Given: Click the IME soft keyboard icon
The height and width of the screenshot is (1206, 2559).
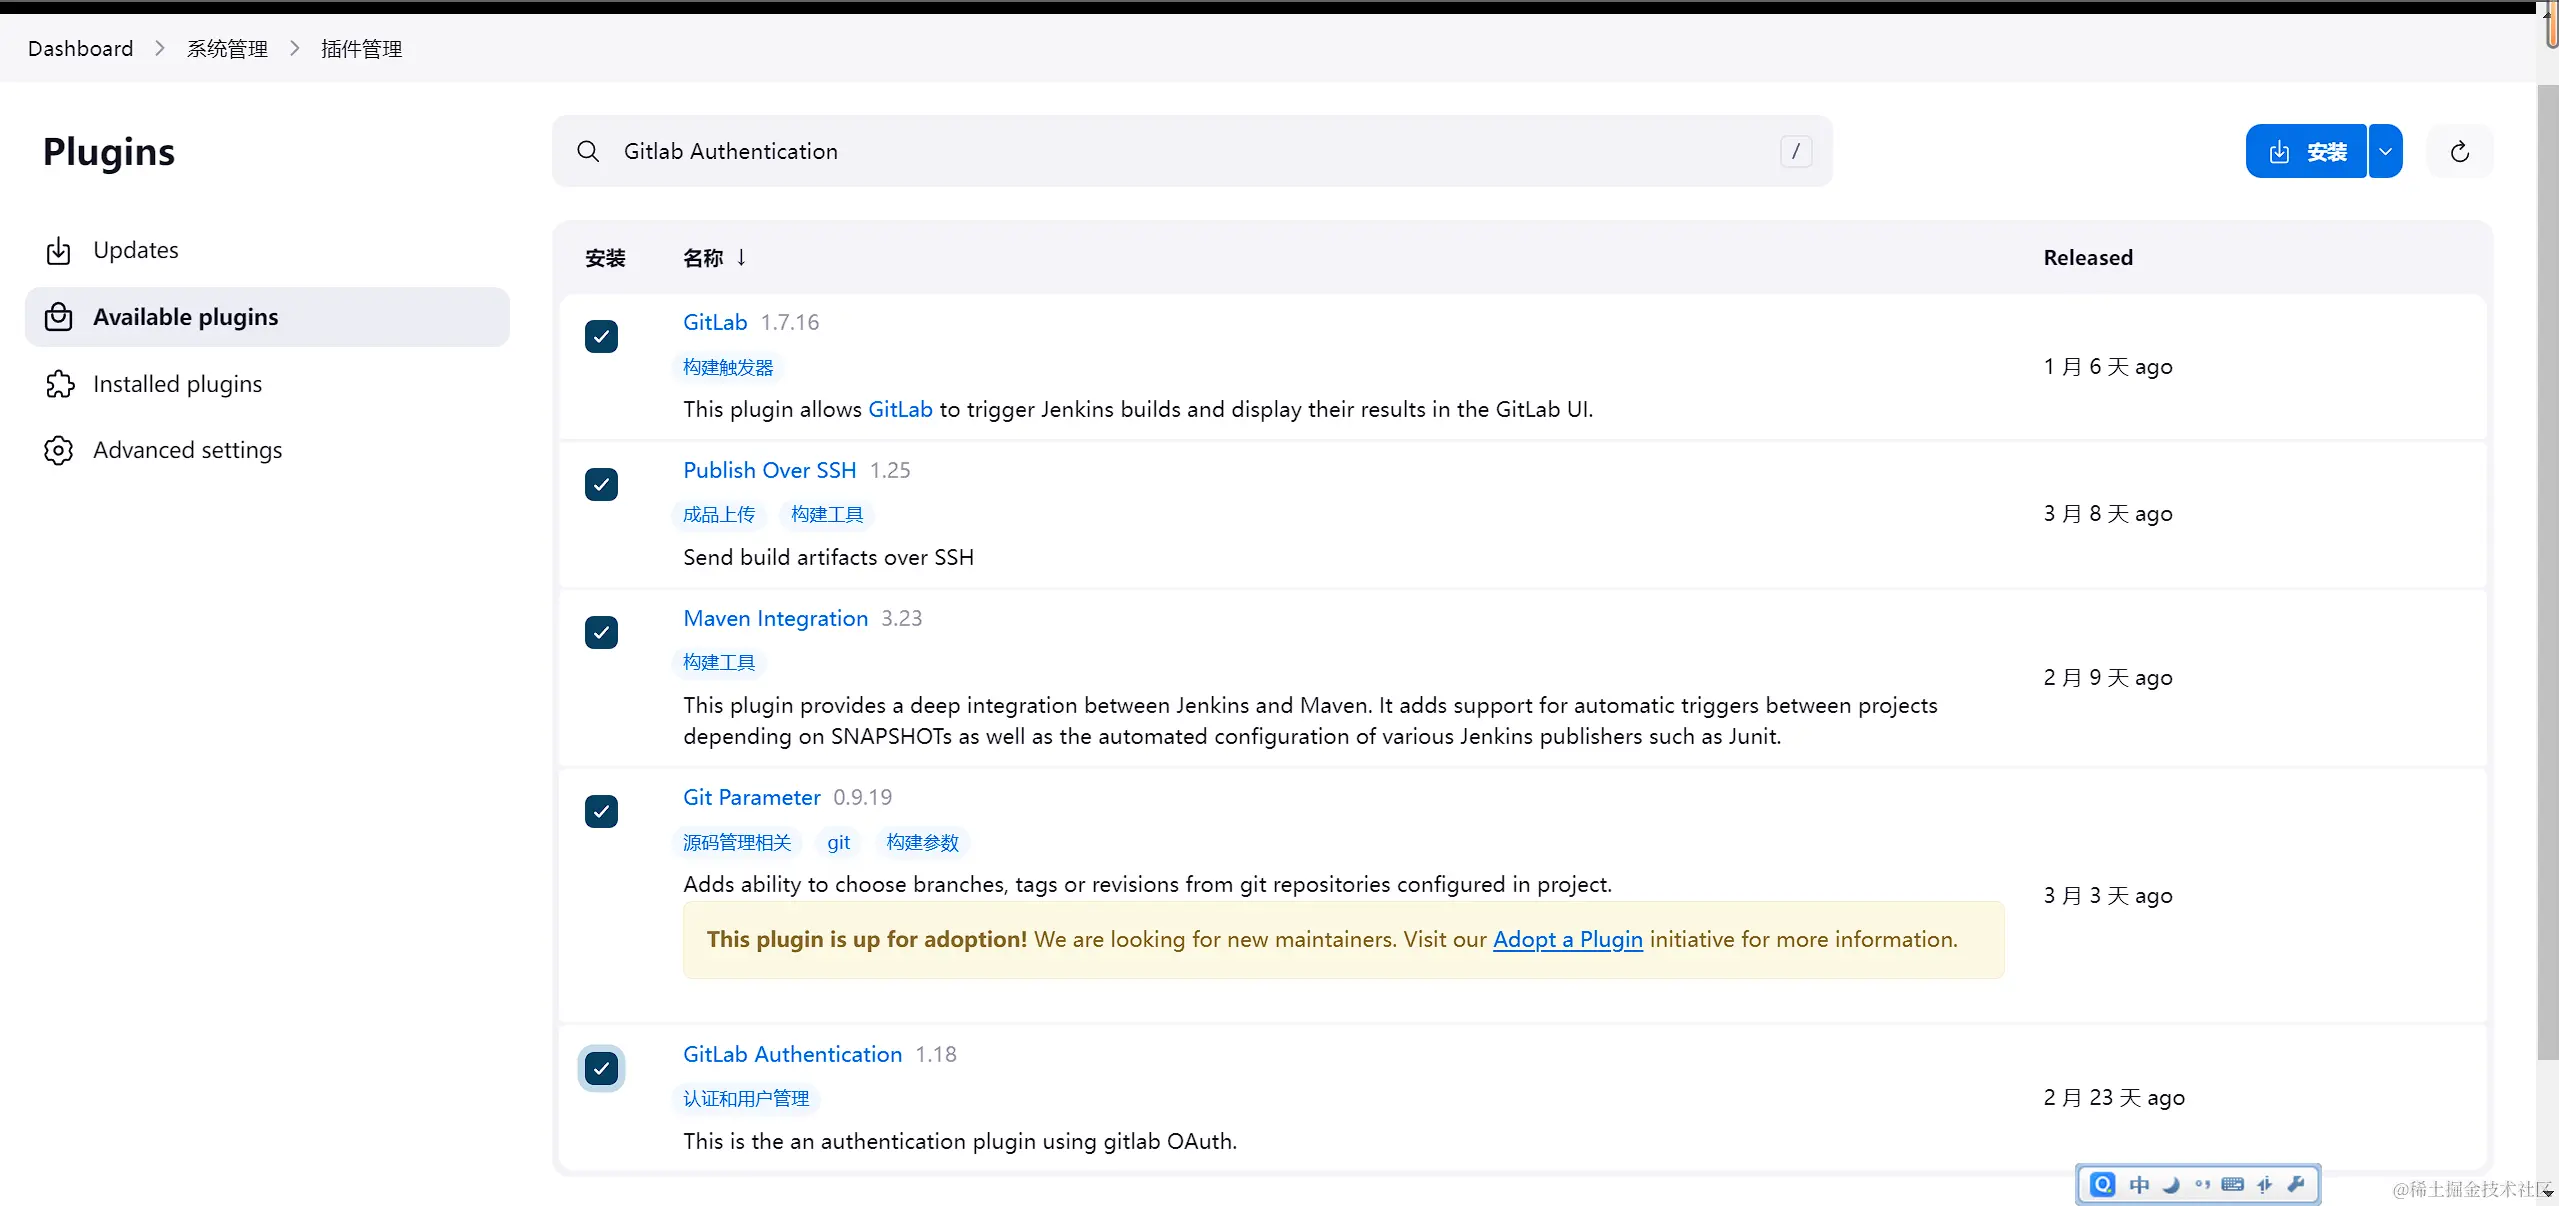Looking at the screenshot, I should (x=2232, y=1184).
